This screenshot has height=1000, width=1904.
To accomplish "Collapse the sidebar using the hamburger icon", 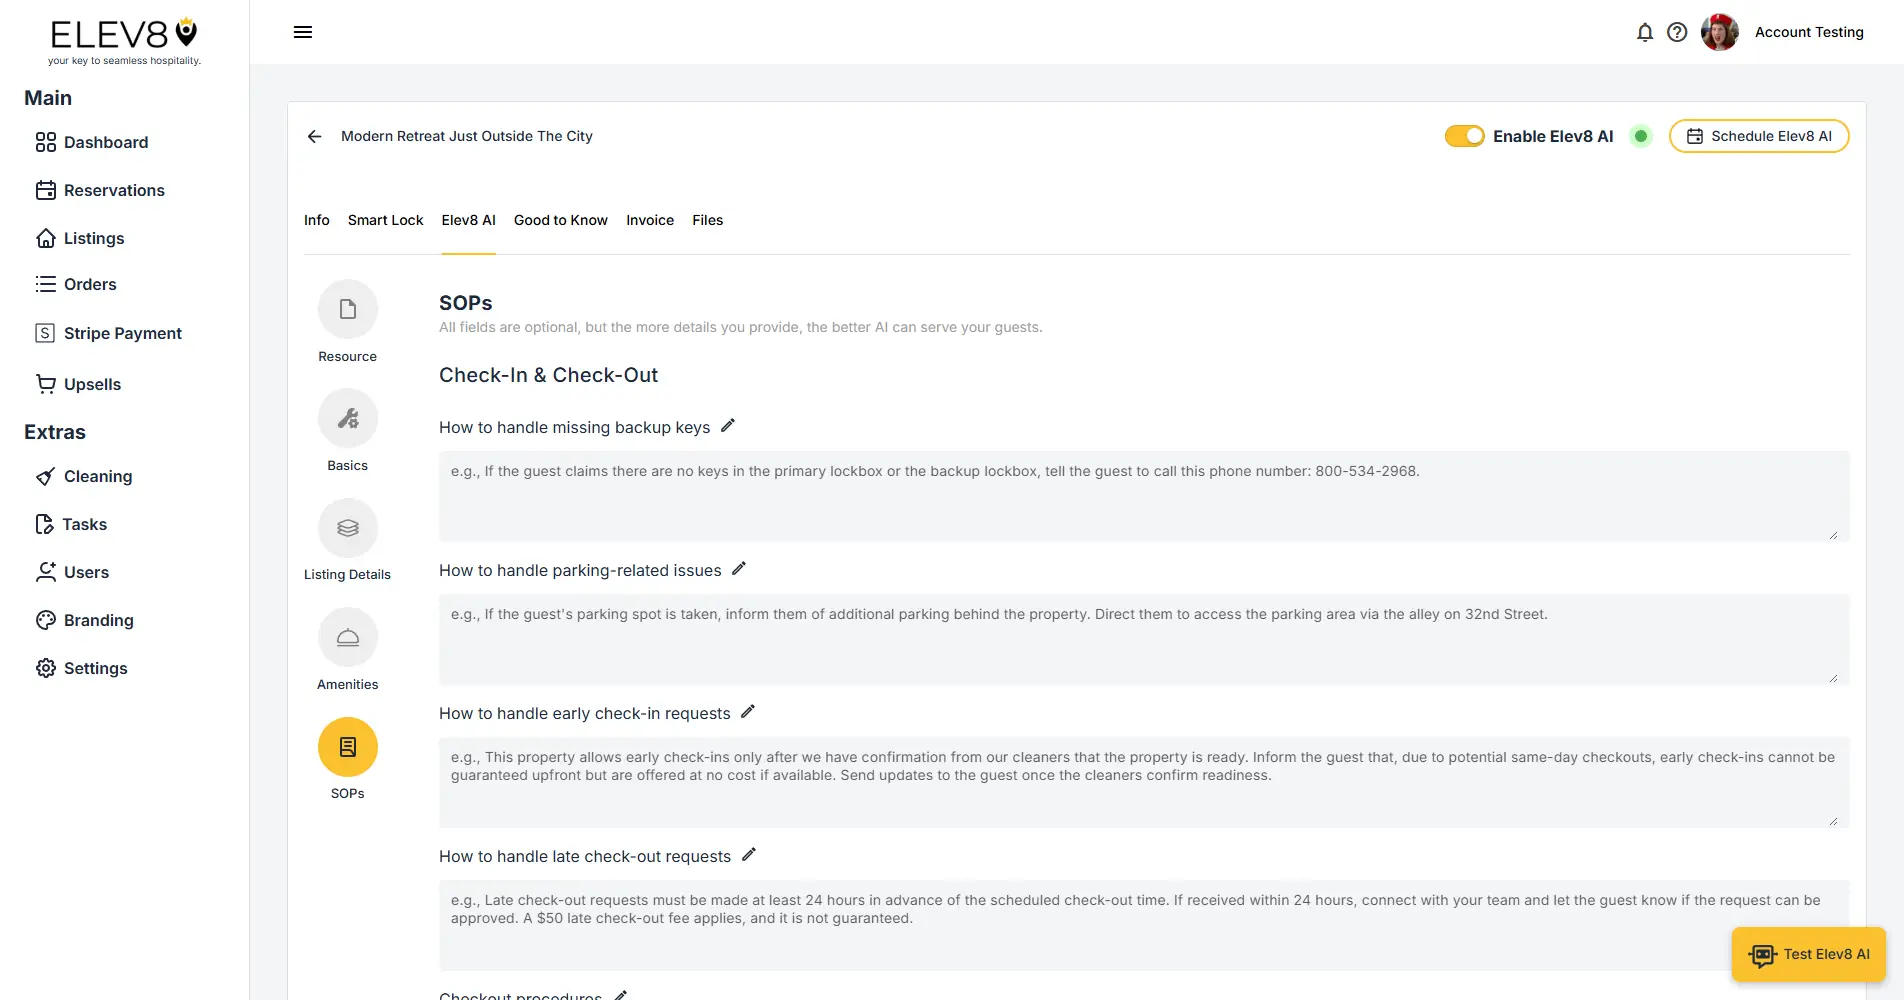I will click(x=303, y=32).
